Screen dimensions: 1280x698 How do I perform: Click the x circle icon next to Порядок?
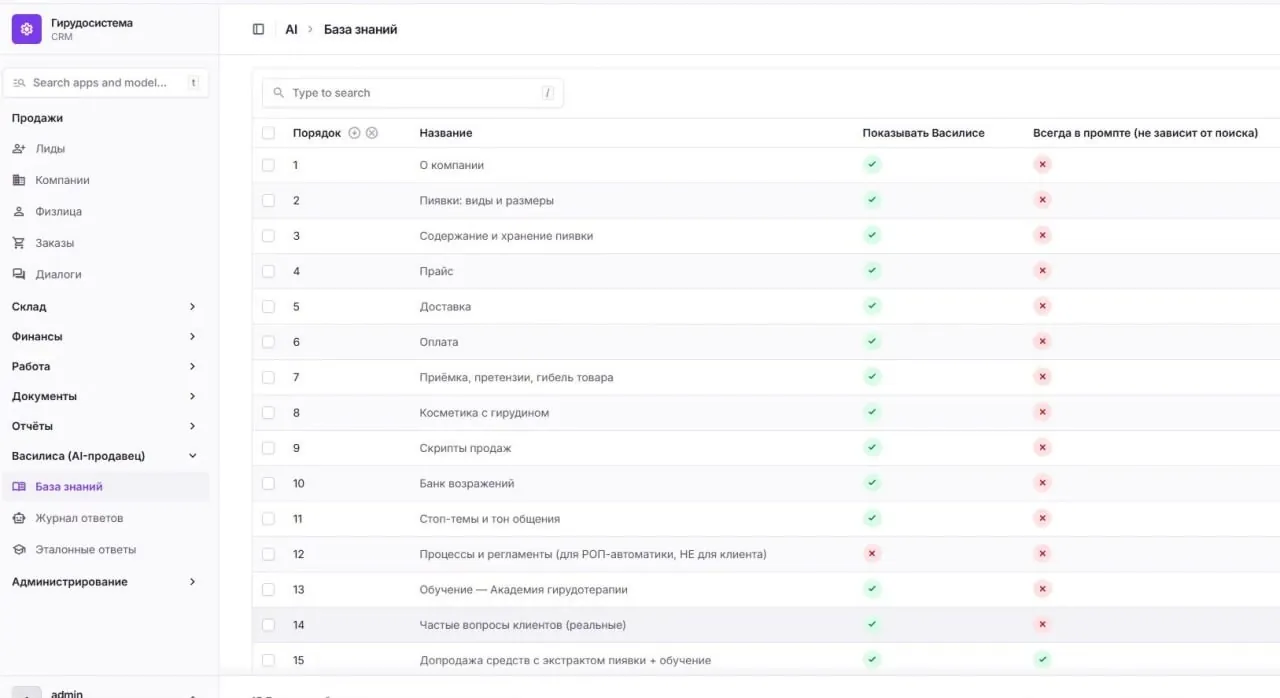[x=372, y=133]
